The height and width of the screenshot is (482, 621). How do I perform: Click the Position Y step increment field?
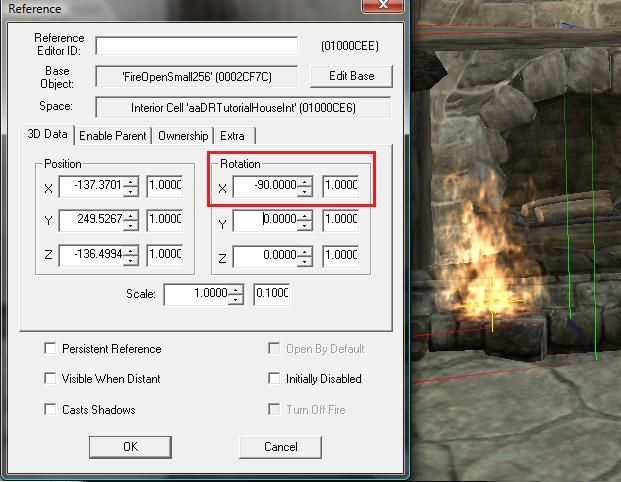coord(165,220)
